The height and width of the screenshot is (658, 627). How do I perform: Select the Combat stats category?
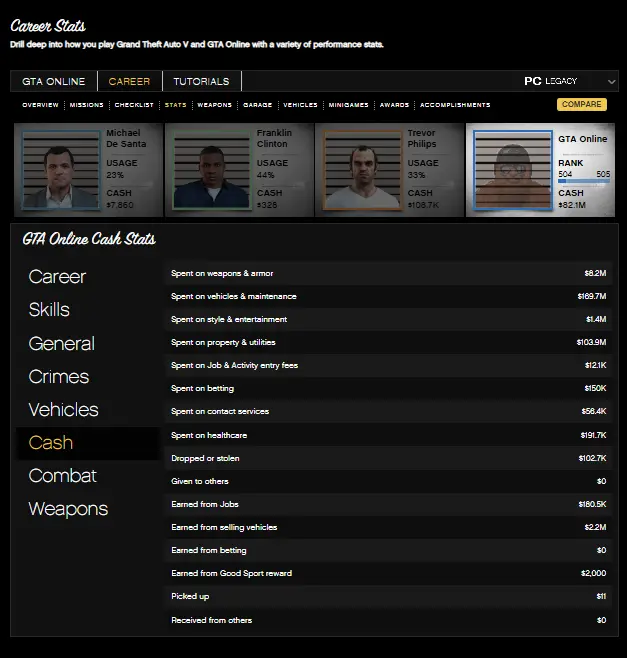(x=63, y=475)
